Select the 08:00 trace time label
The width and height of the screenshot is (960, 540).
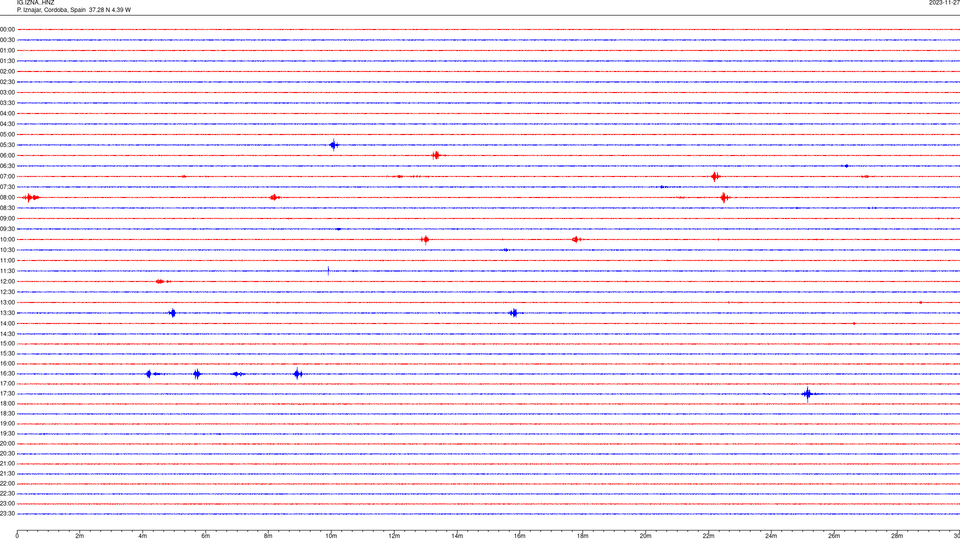coord(7,198)
